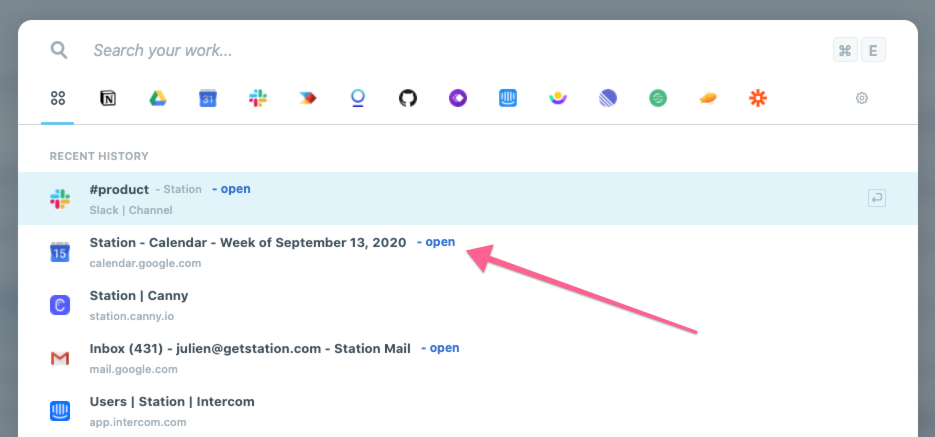Click the Gmail M icon
Image resolution: width=935 pixels, height=437 pixels.
[60, 358]
